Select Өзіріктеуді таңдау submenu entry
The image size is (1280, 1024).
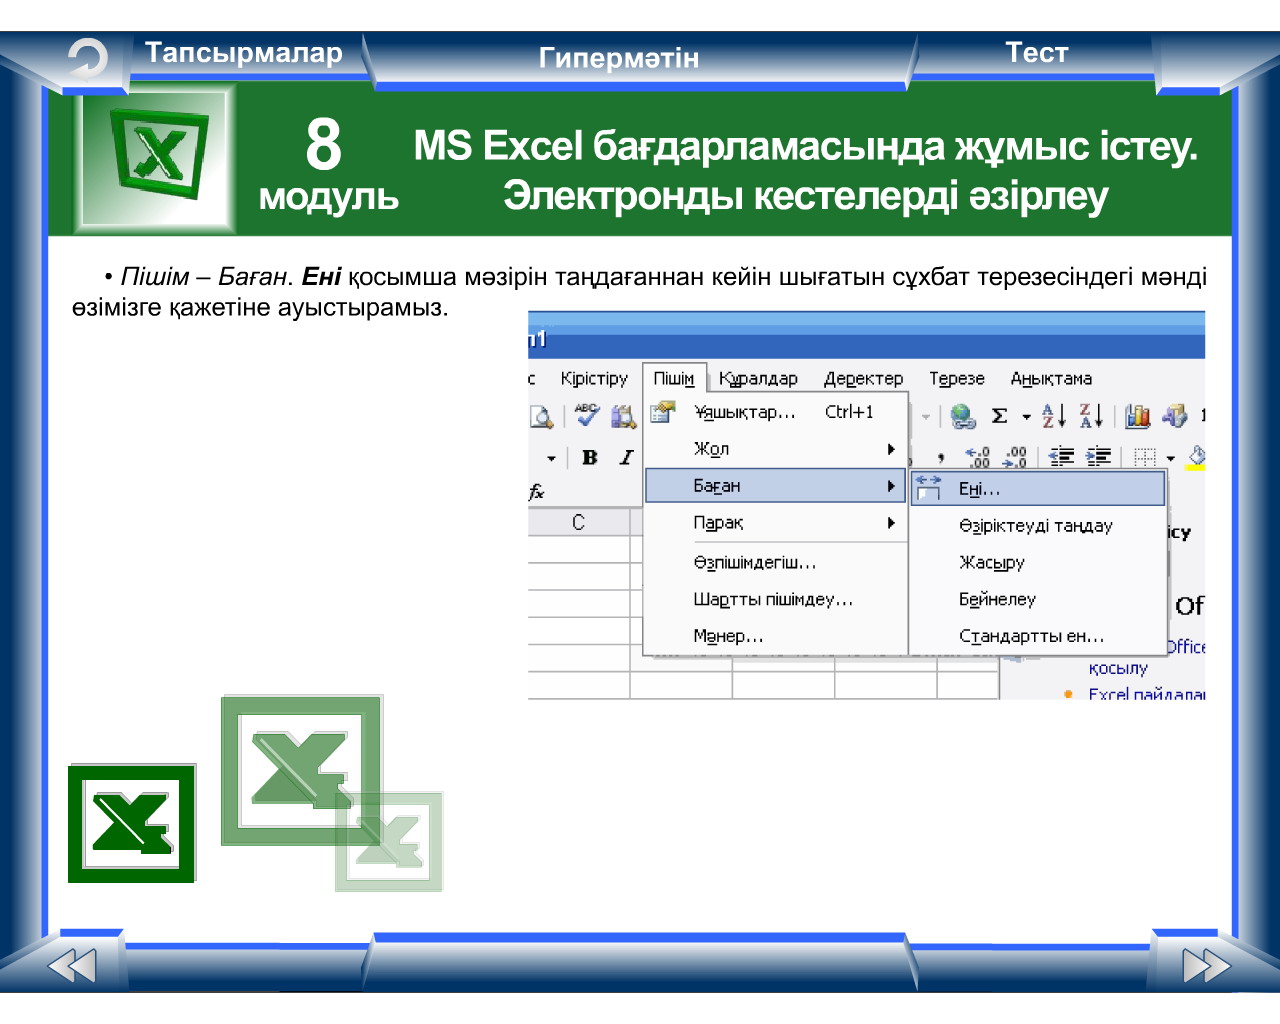tap(1038, 526)
